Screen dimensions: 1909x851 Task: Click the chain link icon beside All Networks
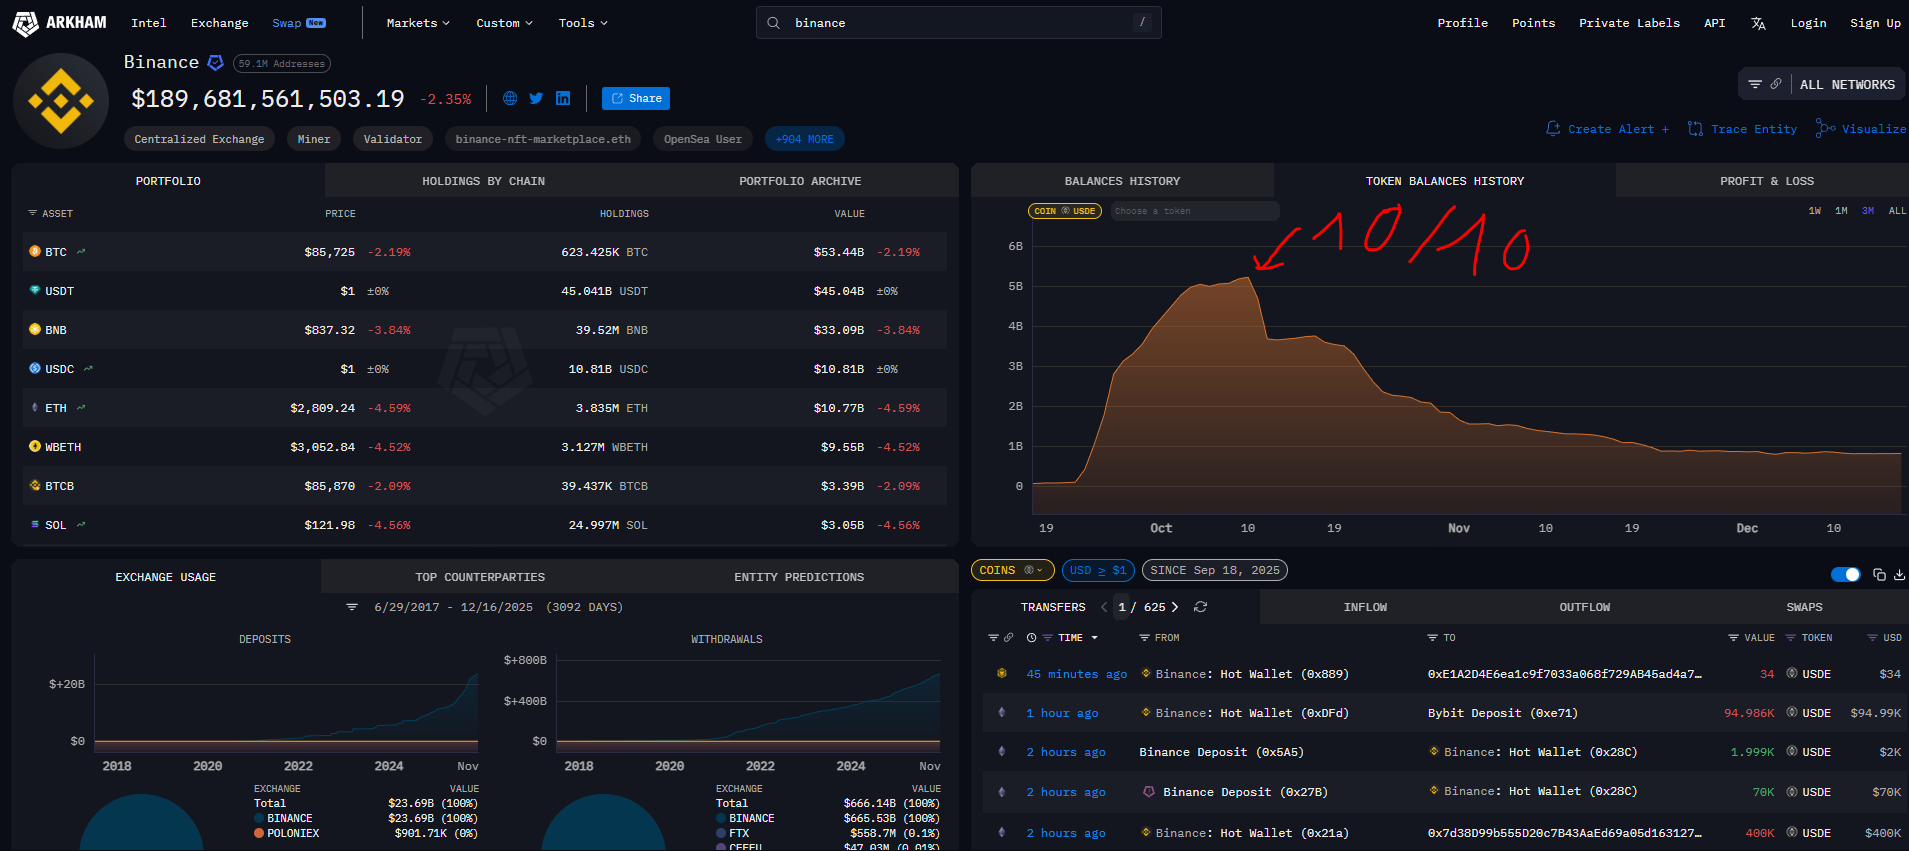coord(1775,84)
